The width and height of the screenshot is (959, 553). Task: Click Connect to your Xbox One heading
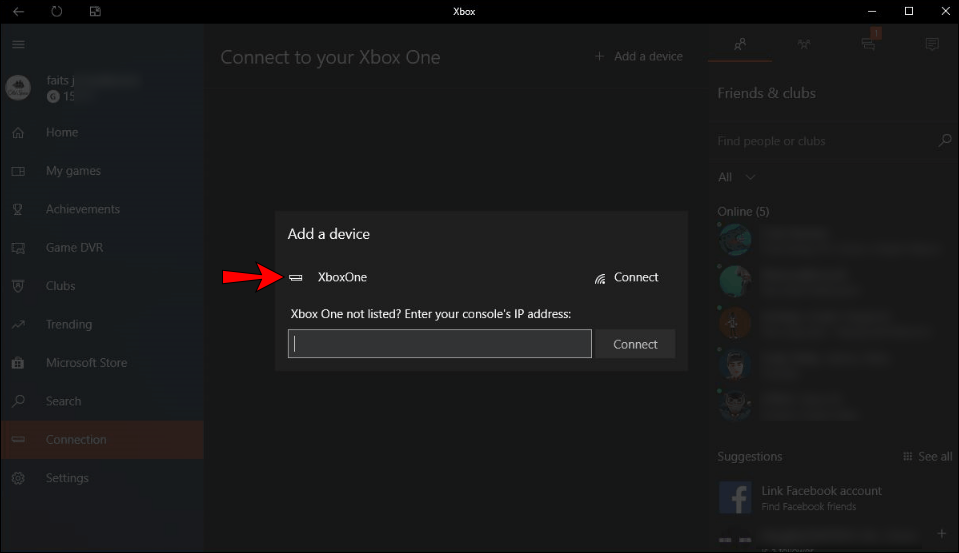click(330, 57)
